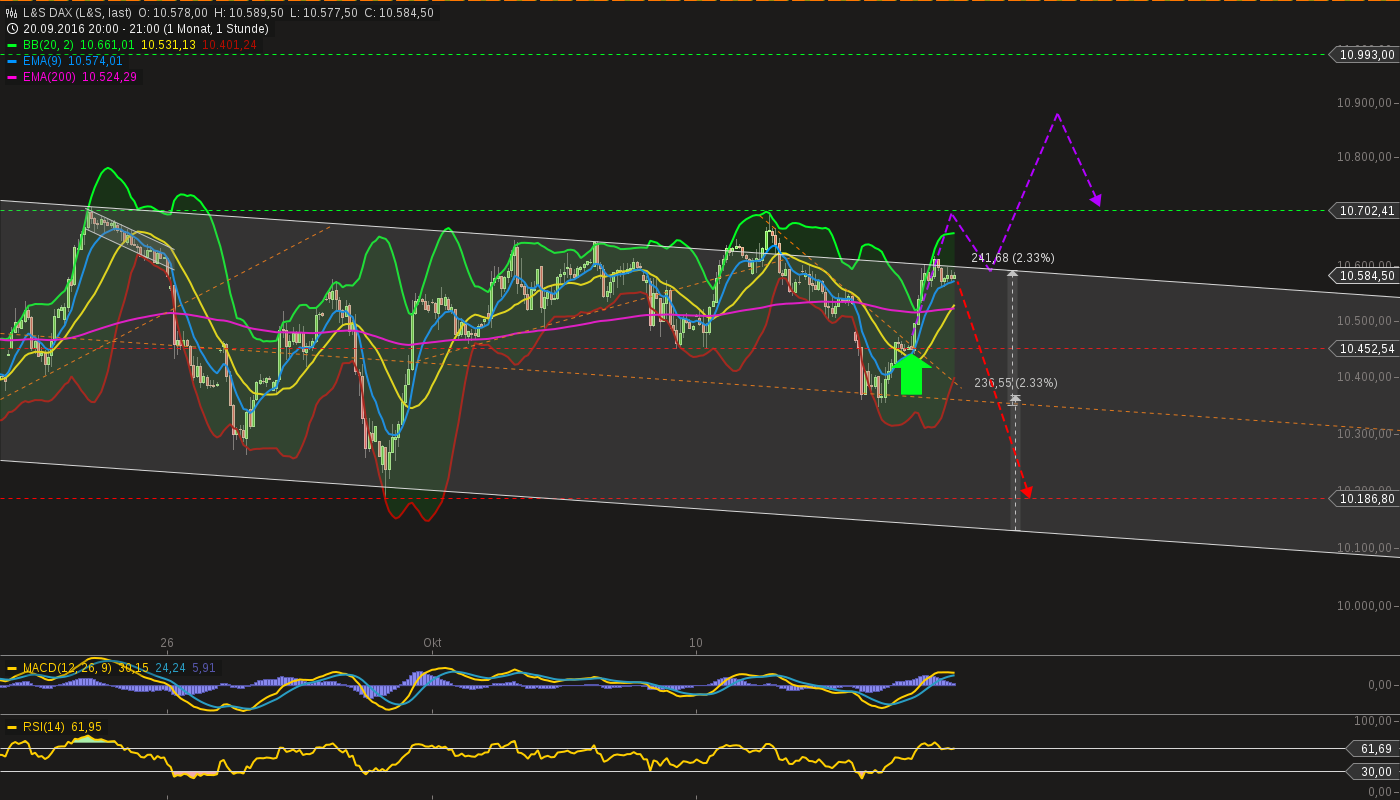Screen dimensions: 1400x800
Task: Click the RSI 30,00 level tag
Action: coord(1373,771)
